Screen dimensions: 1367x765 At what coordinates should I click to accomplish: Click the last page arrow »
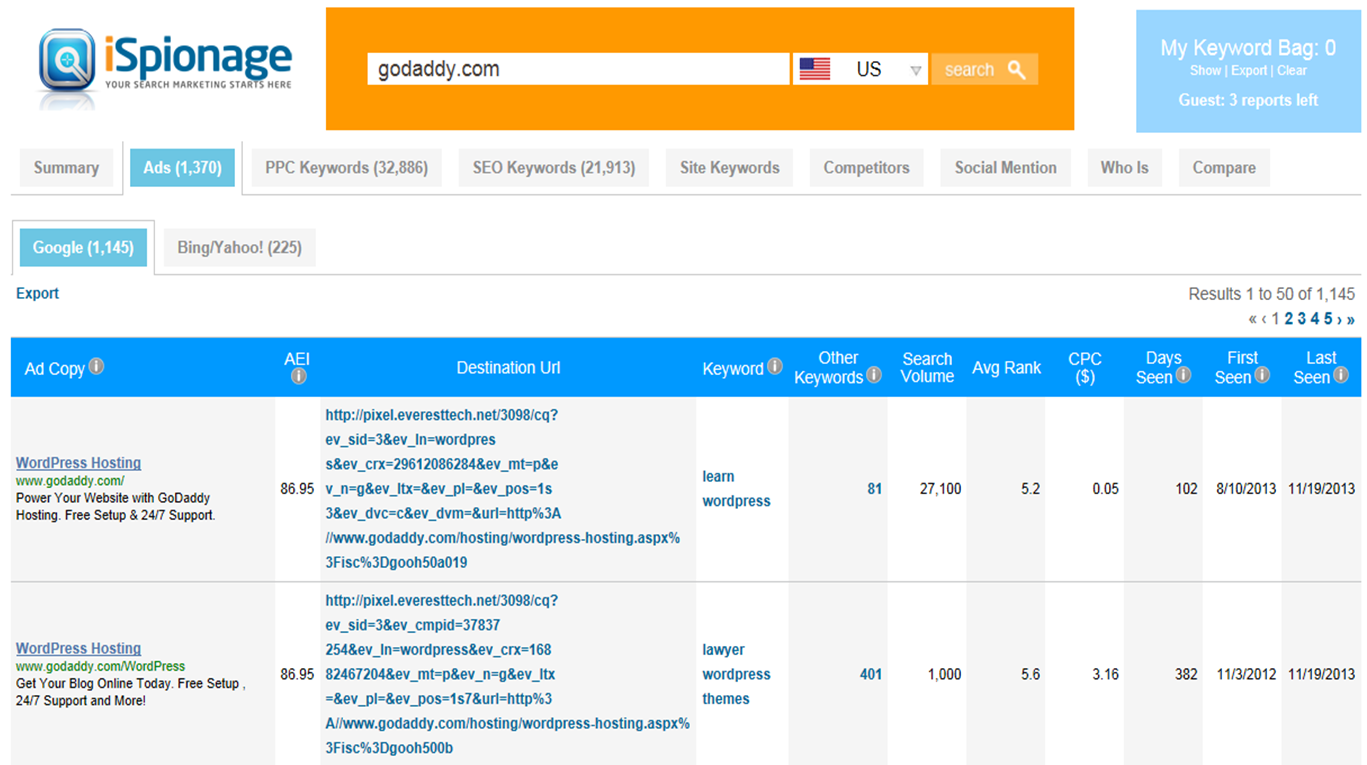pos(1351,319)
